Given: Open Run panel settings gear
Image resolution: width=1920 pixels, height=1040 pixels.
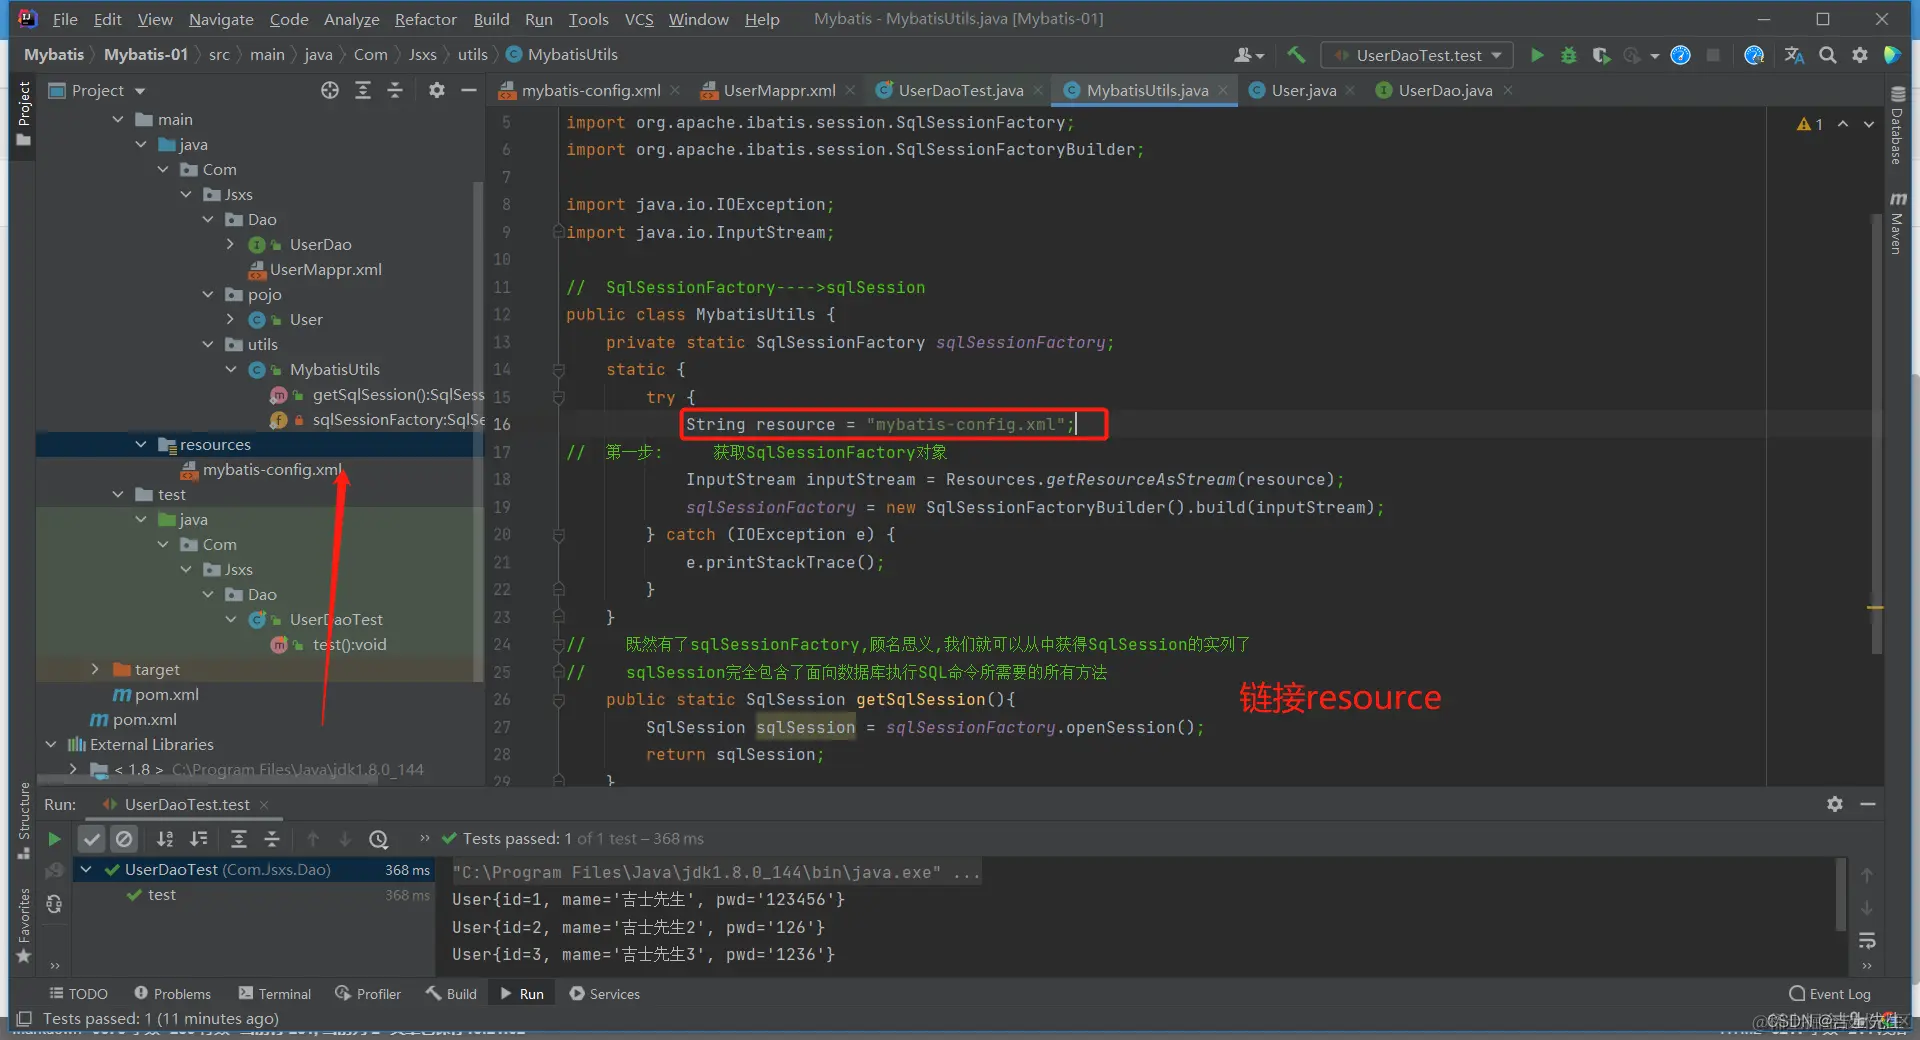Looking at the screenshot, I should click(x=1835, y=804).
